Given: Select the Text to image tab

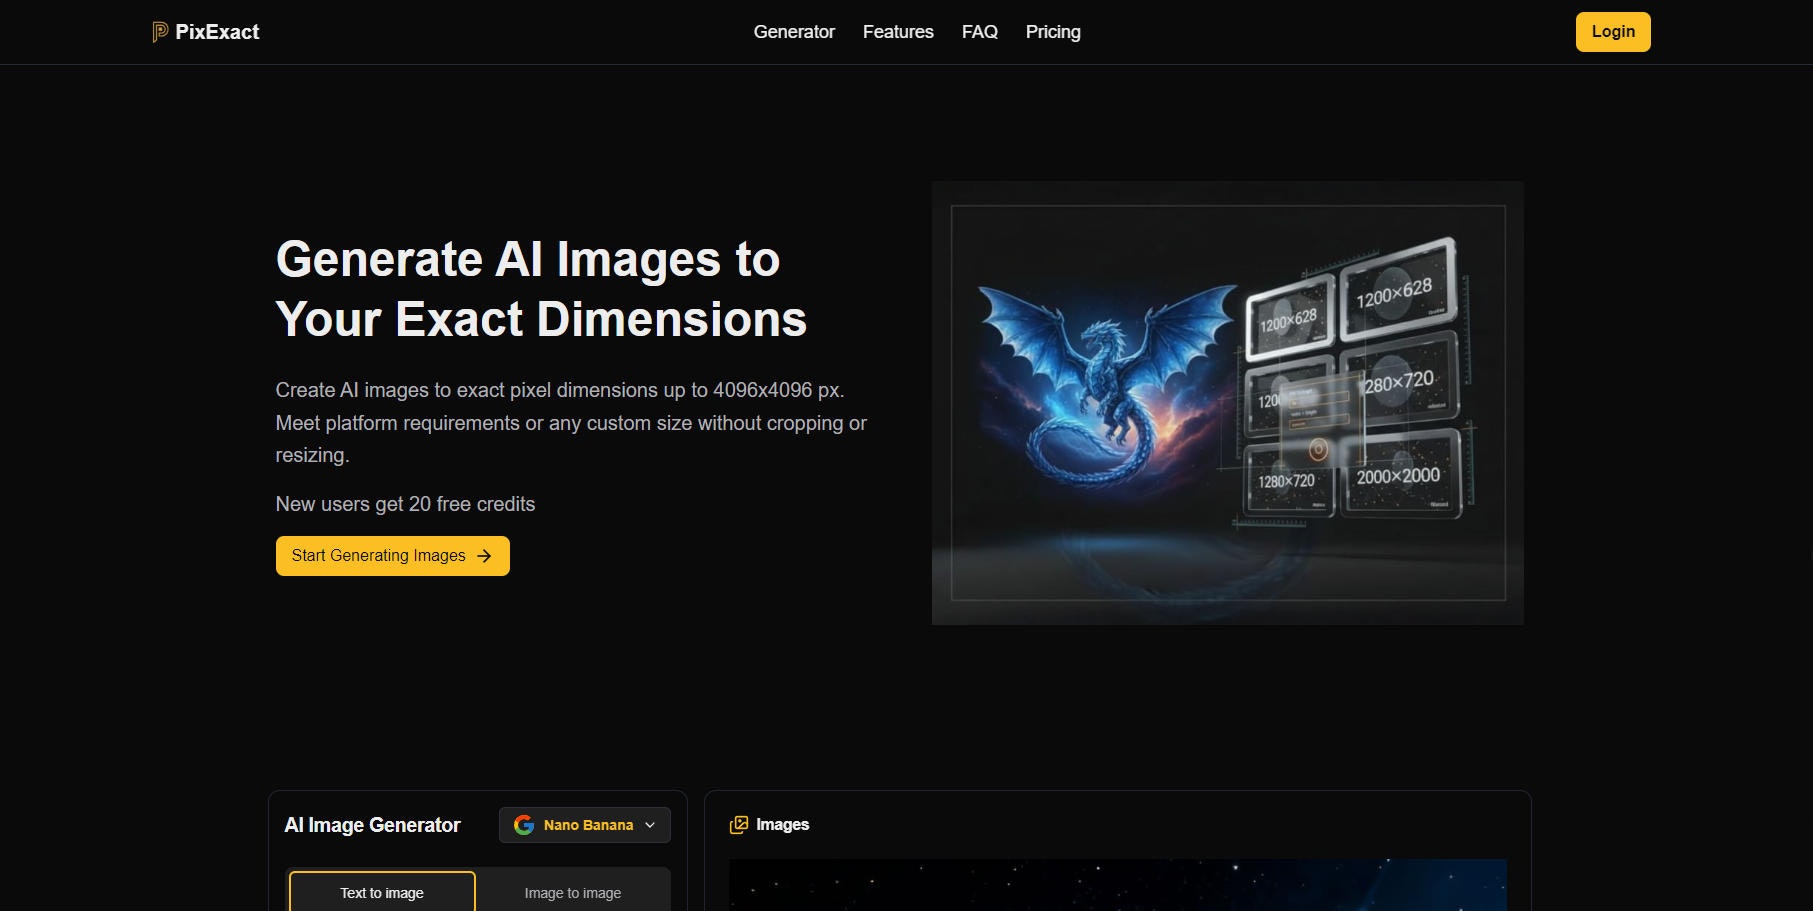Looking at the screenshot, I should pyautogui.click(x=381, y=892).
